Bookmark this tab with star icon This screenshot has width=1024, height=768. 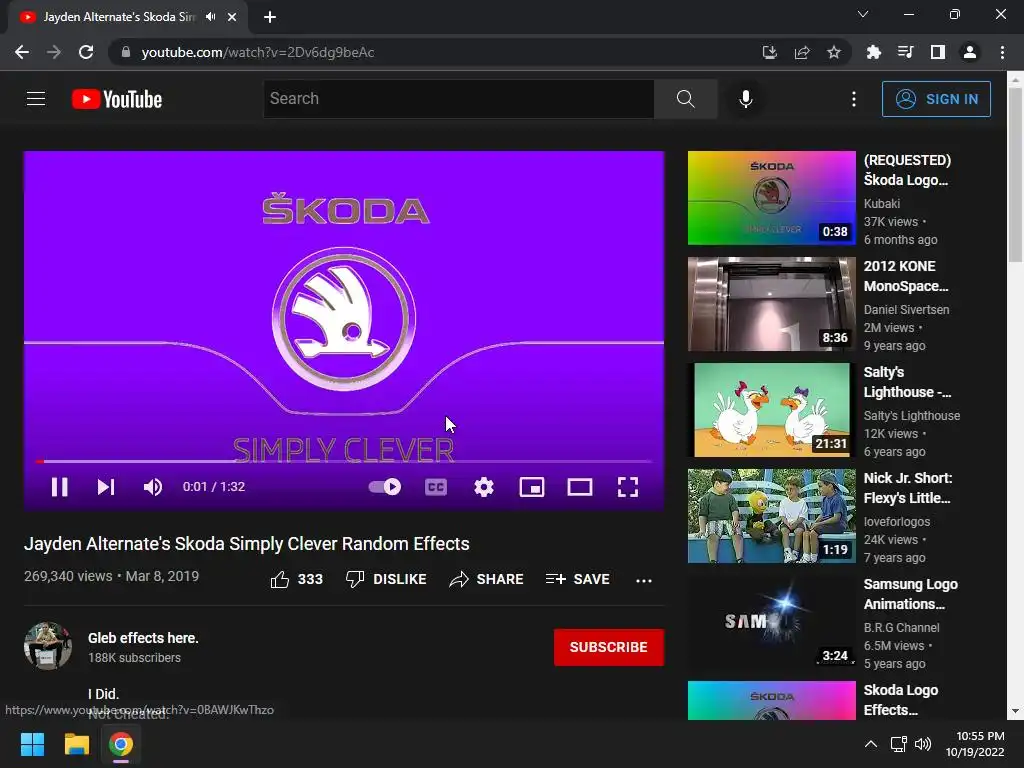click(834, 52)
